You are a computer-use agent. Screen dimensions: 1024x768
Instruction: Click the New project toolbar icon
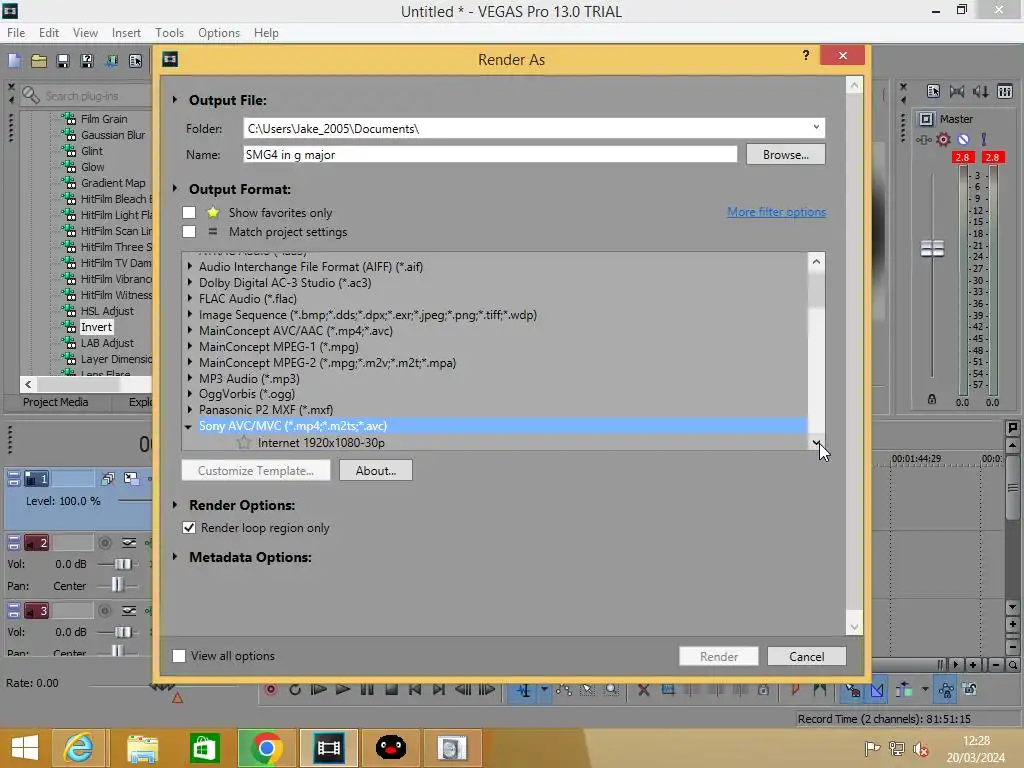(14, 61)
